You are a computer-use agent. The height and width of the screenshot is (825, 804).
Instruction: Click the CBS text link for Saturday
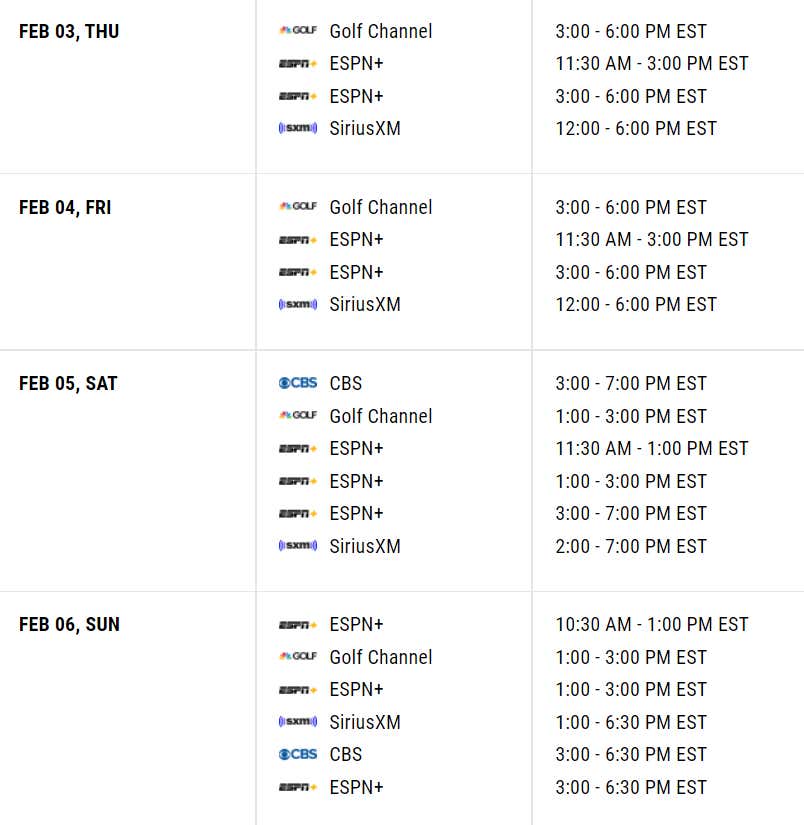(346, 383)
